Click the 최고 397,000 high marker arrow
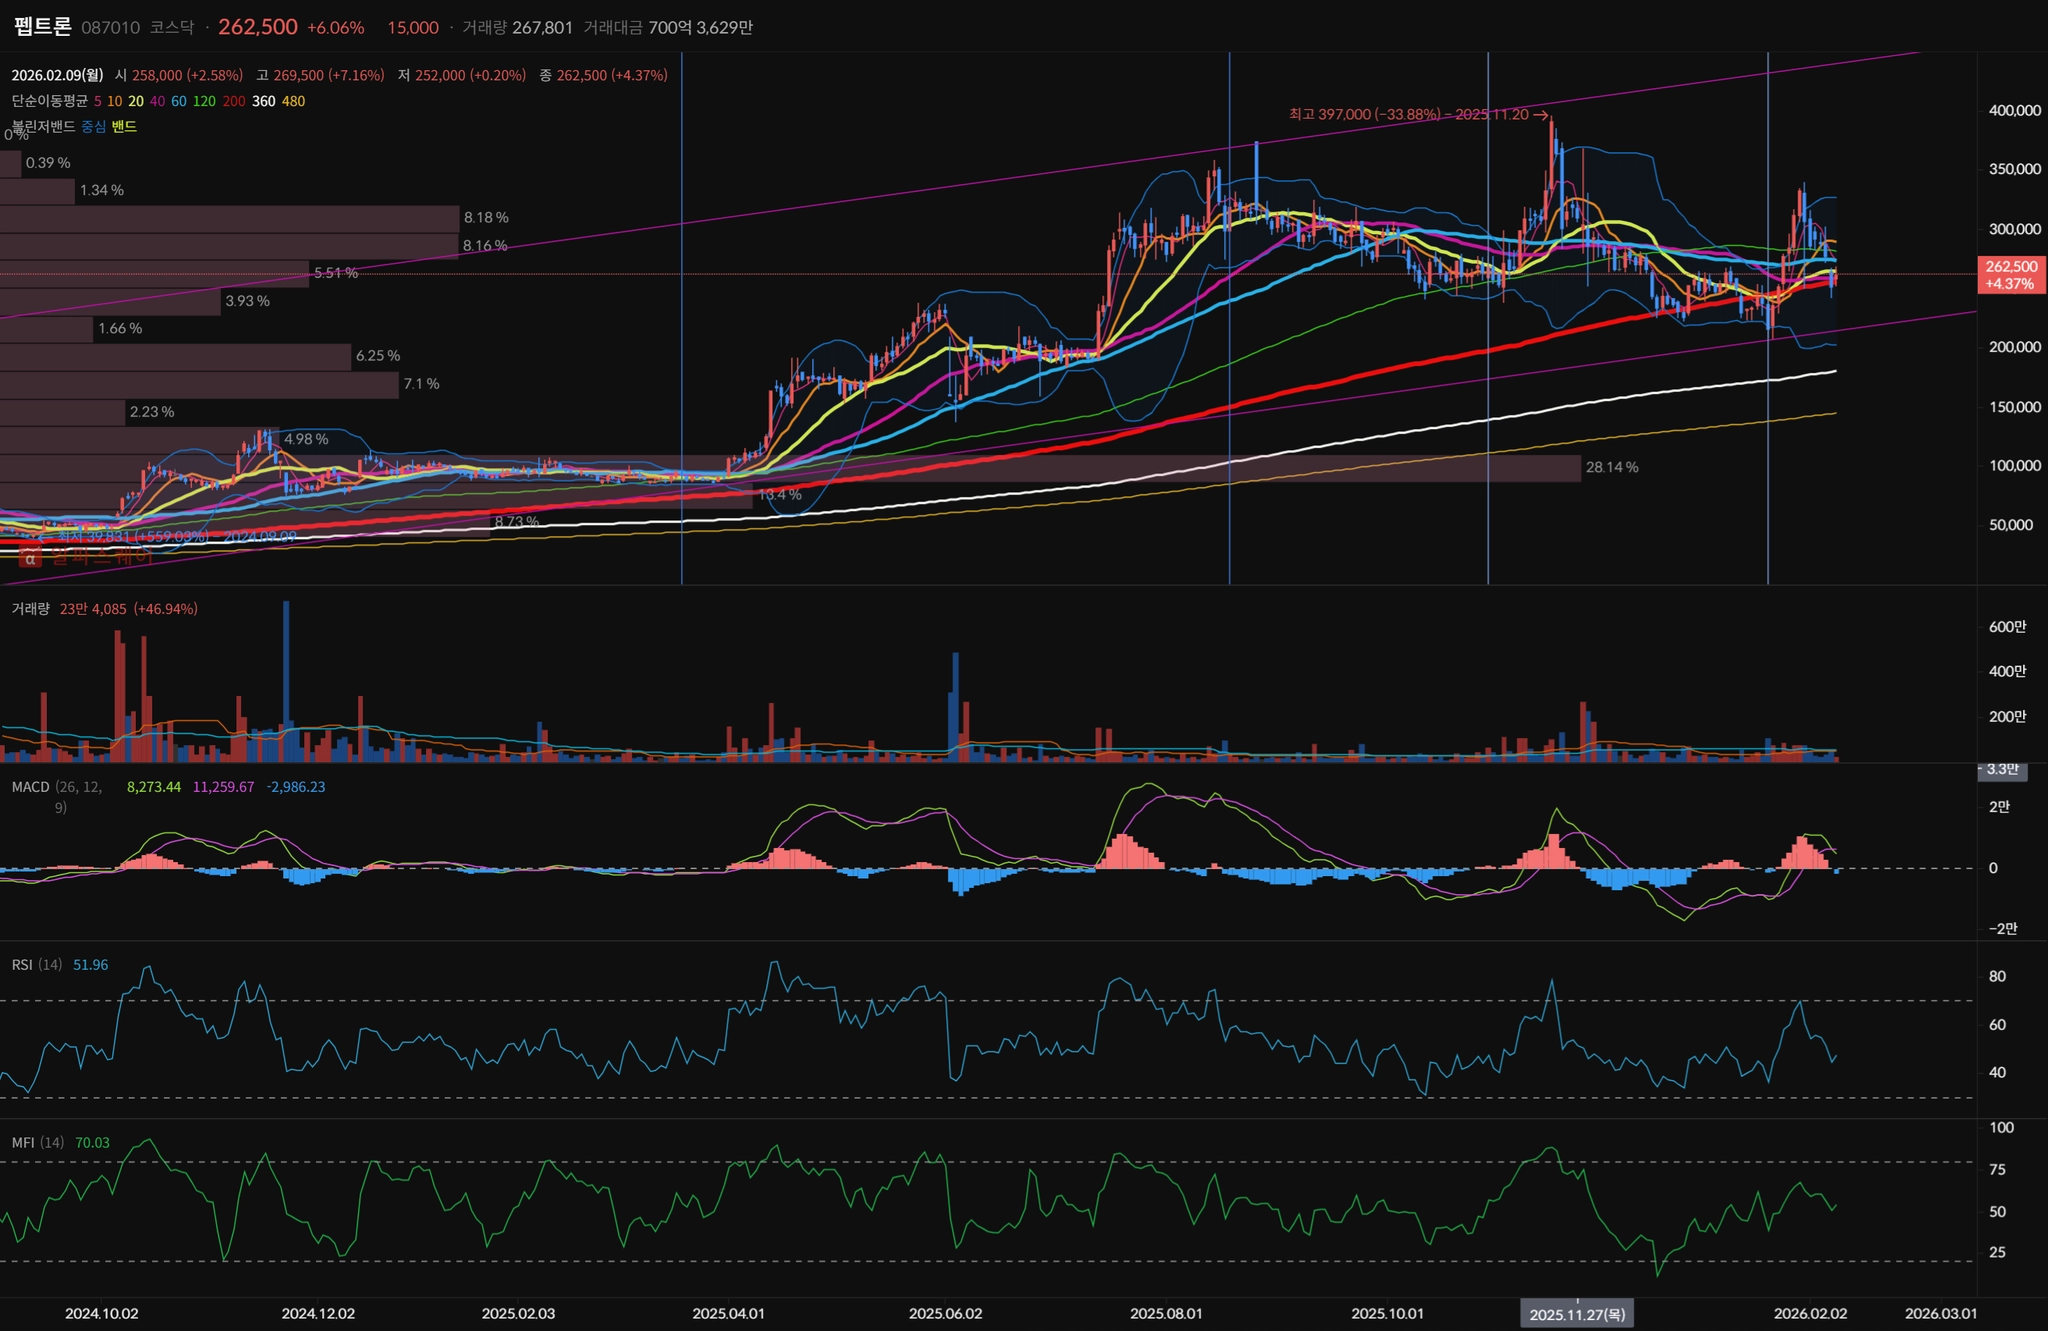This screenshot has height=1331, width=2048. [x=1540, y=115]
